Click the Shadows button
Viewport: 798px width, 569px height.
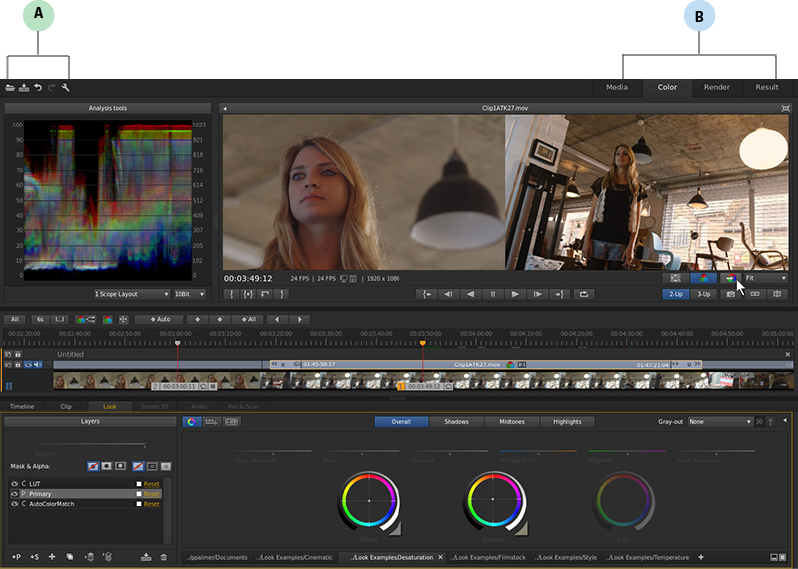(x=455, y=422)
